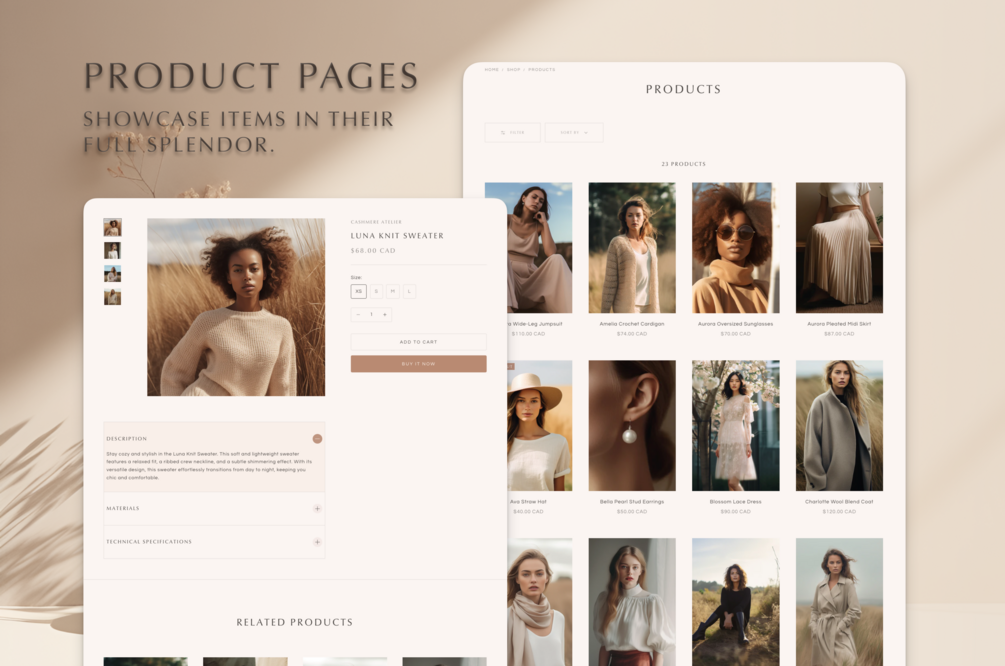Select size S
The height and width of the screenshot is (666, 1005).
pos(376,291)
